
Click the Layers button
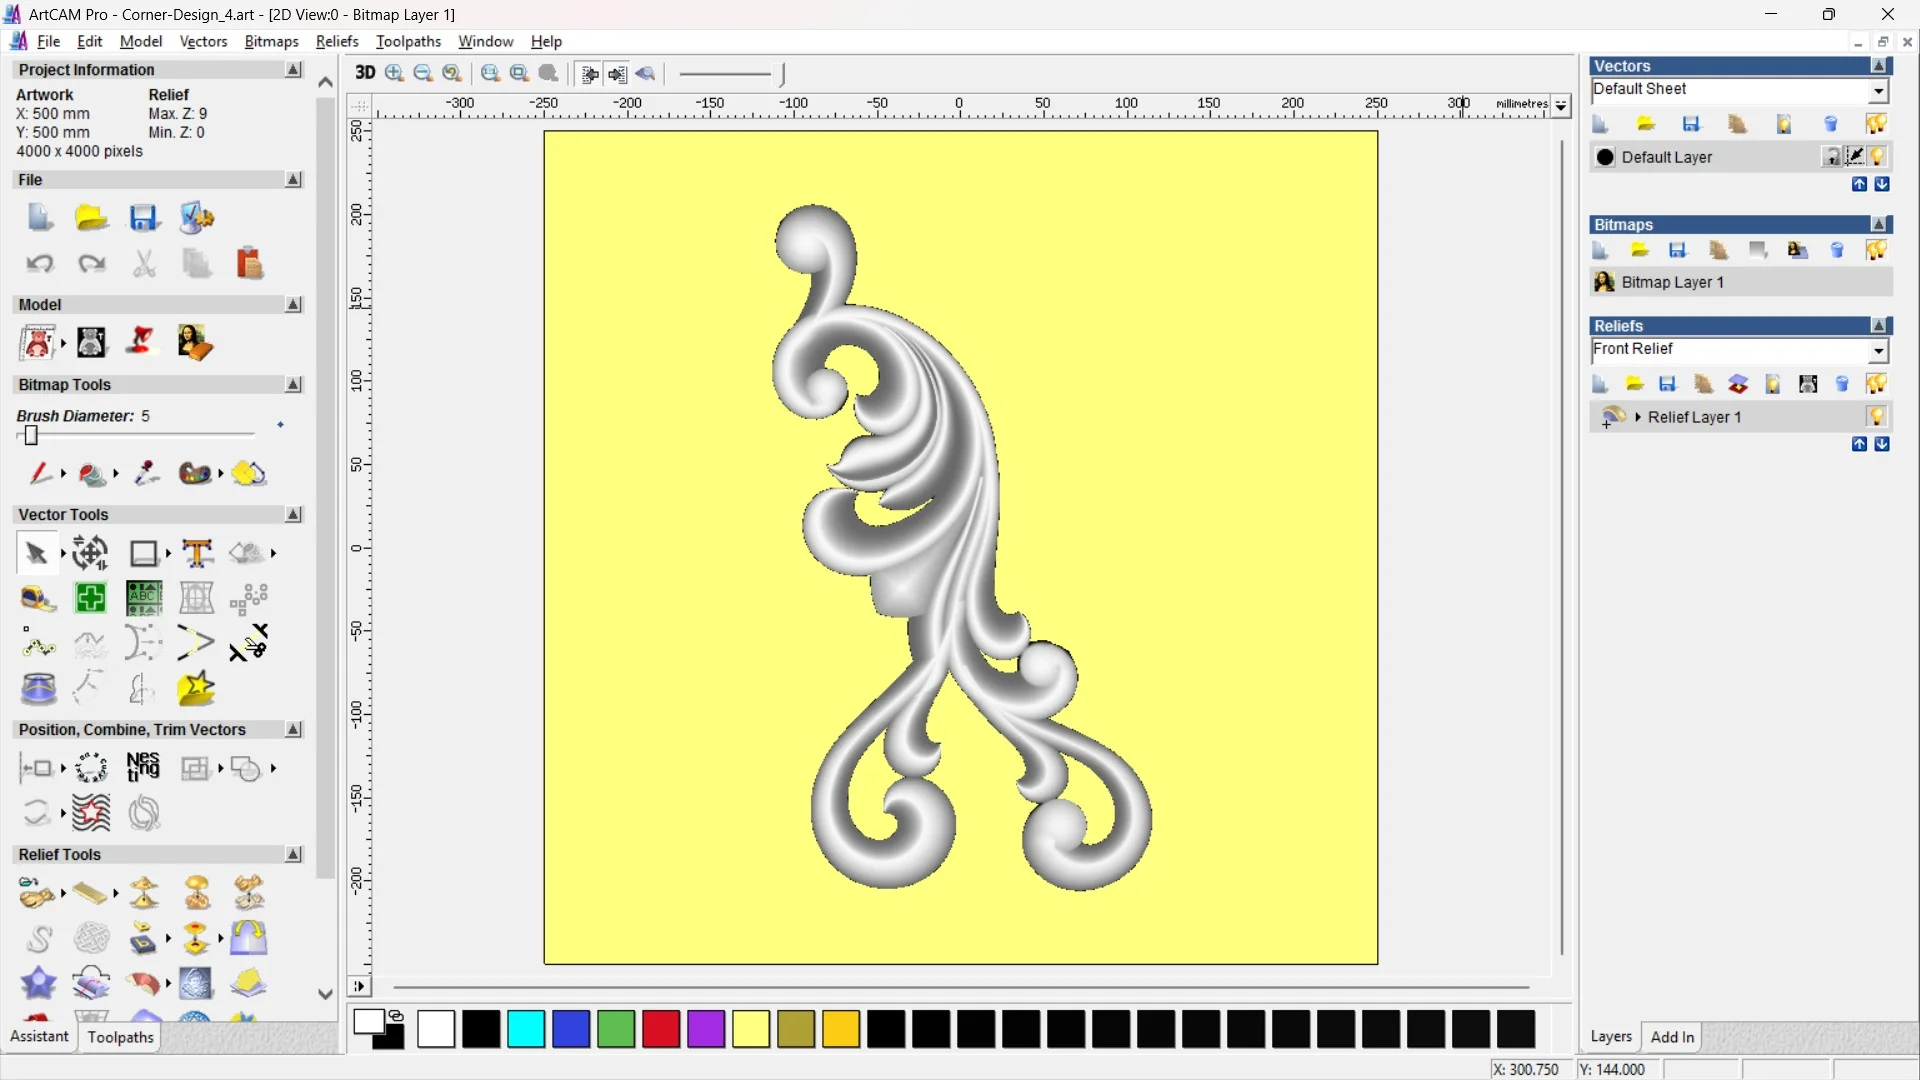tap(1610, 1037)
